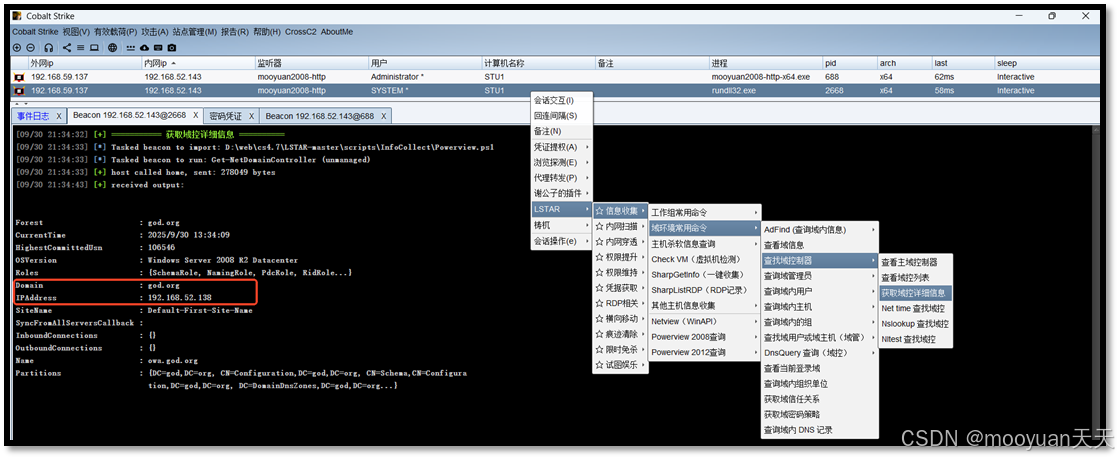Viewport: 1119px width, 459px height.
Task: Expand the ☆ 权限提升 submenu
Action: click(620, 257)
